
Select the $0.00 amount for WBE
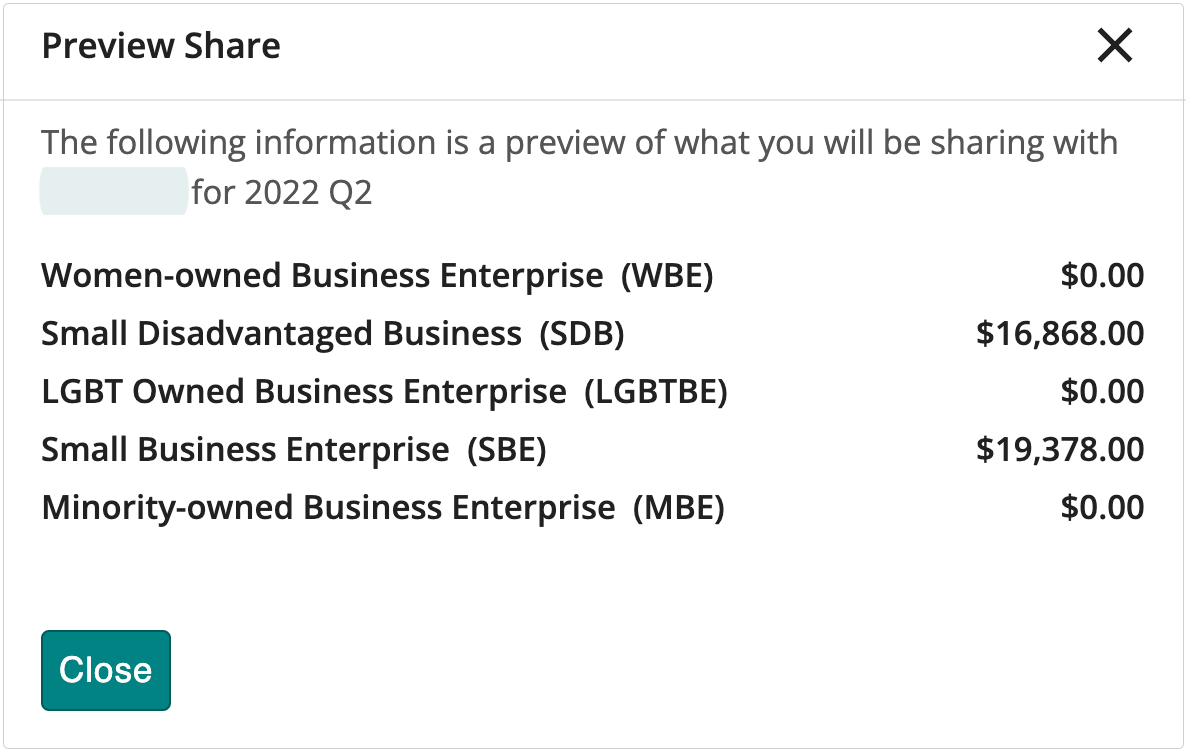tap(1102, 275)
